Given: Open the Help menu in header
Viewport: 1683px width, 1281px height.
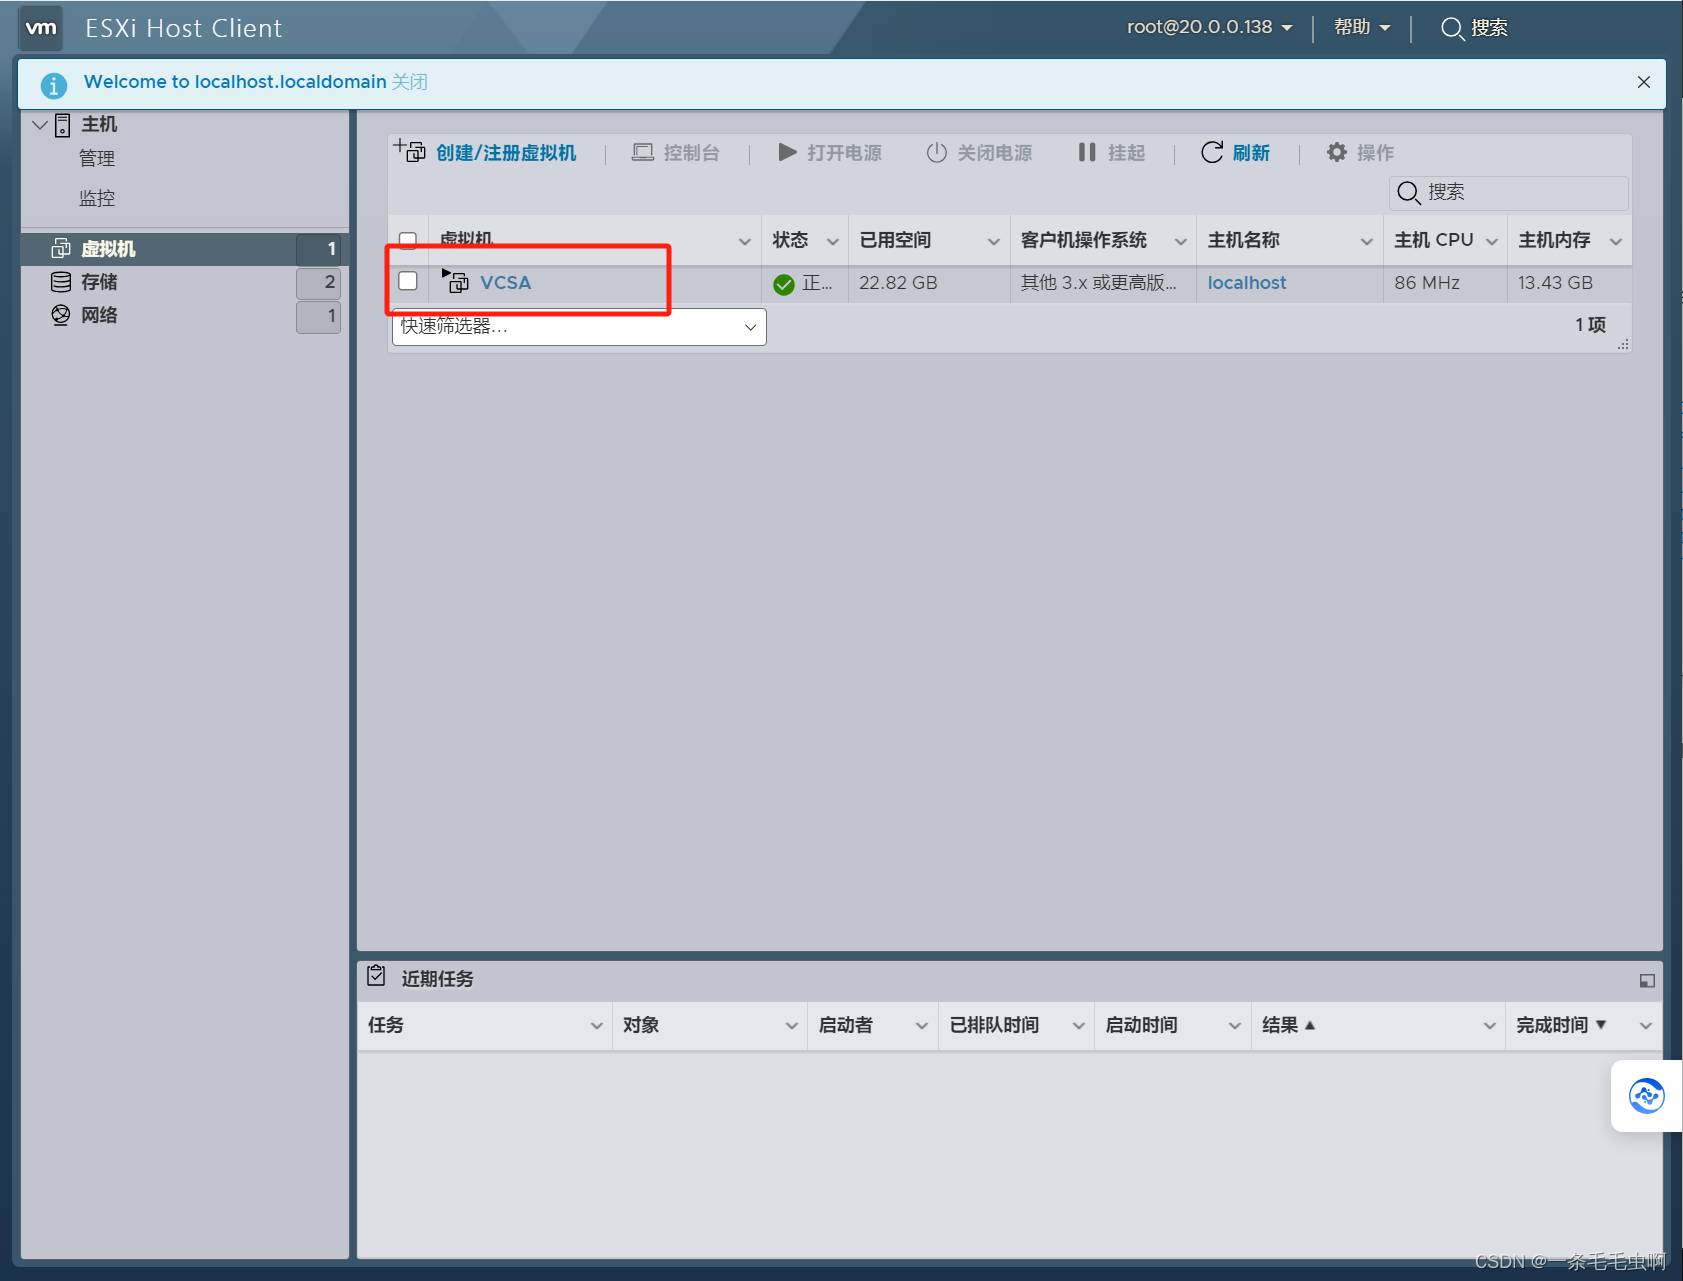Looking at the screenshot, I should tap(1361, 28).
